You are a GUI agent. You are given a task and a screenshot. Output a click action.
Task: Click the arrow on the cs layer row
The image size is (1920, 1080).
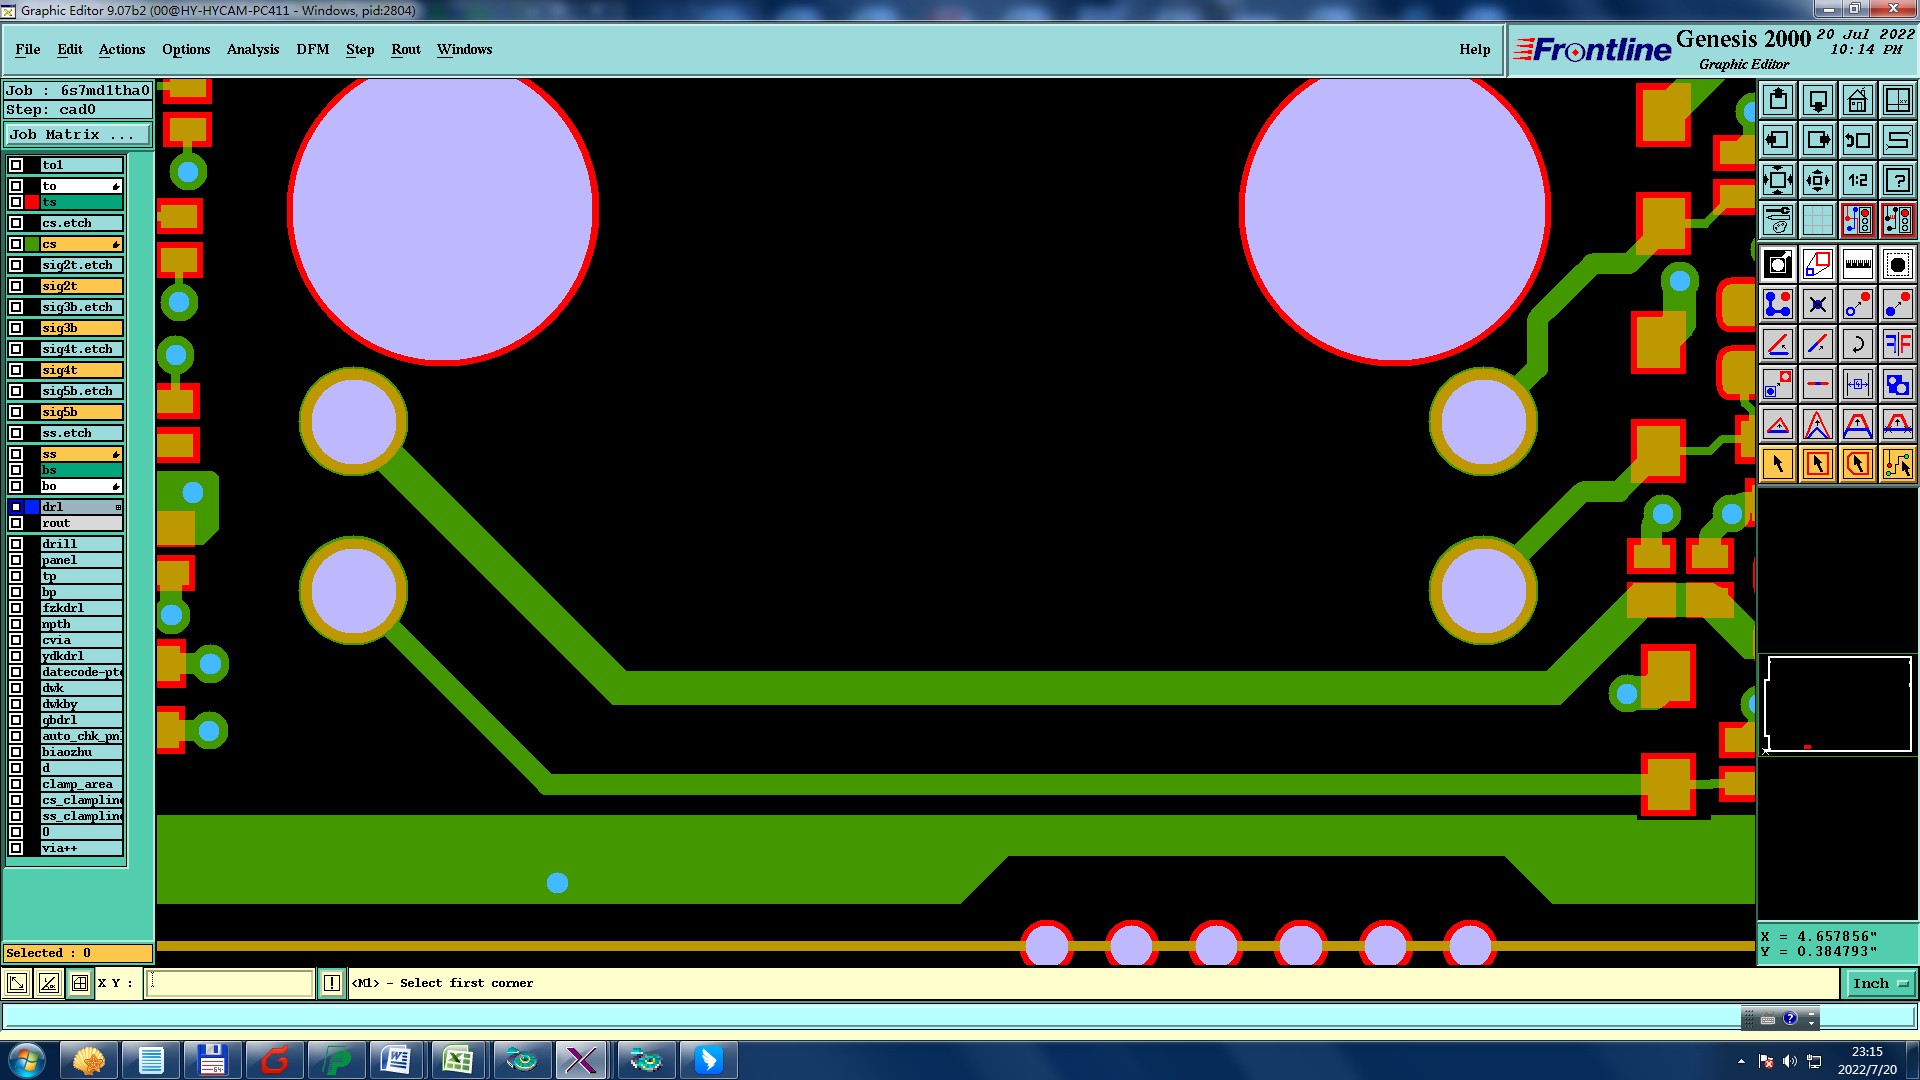tap(116, 244)
